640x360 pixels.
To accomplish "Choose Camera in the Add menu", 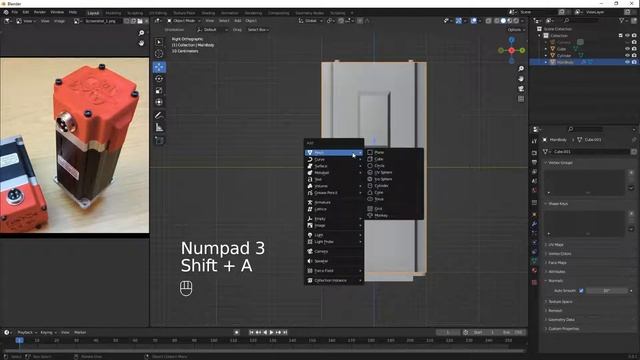I will [334, 251].
